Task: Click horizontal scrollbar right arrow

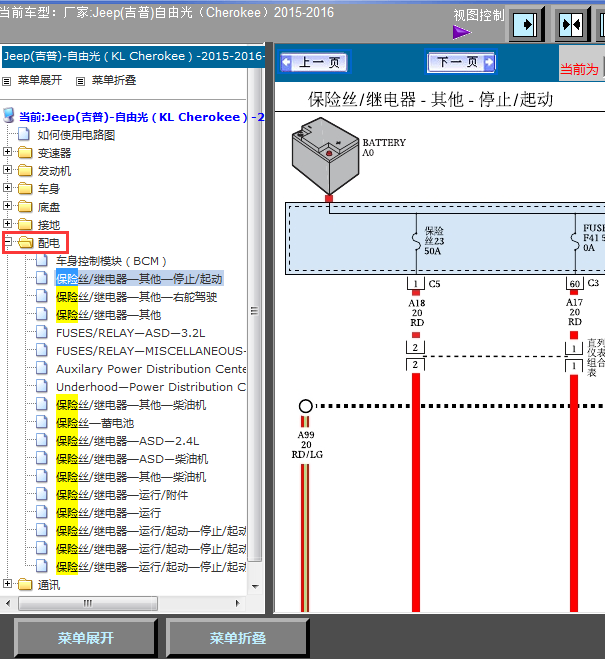Action: pos(237,604)
